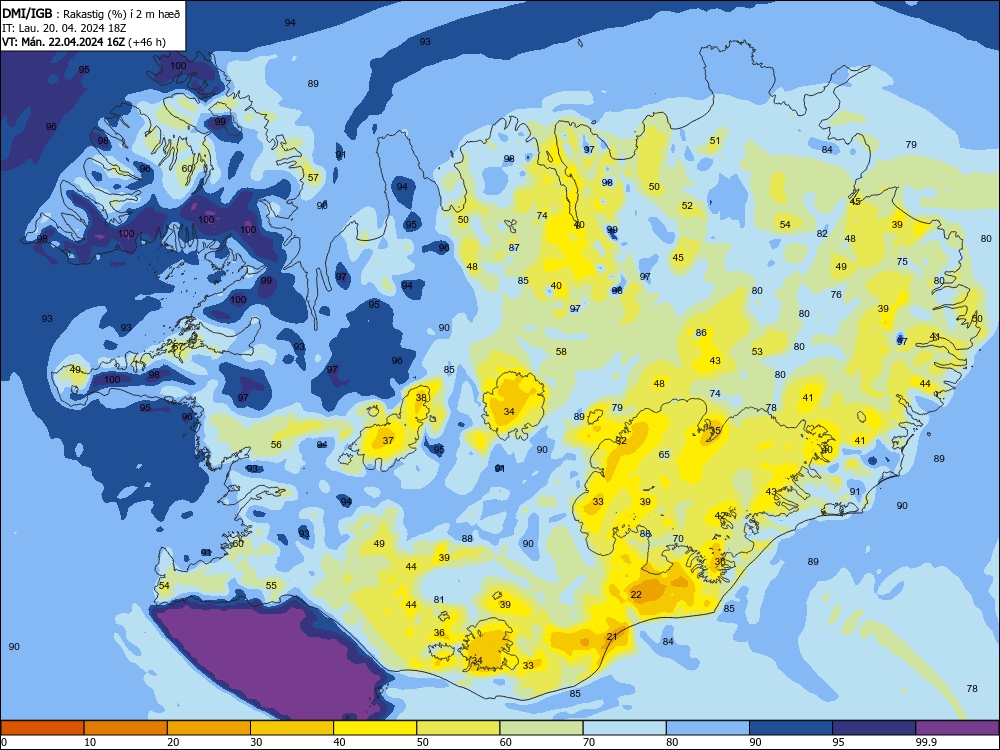The image size is (1000, 750).
Task: Click the humidity value 81 in the south
Action: (439, 599)
